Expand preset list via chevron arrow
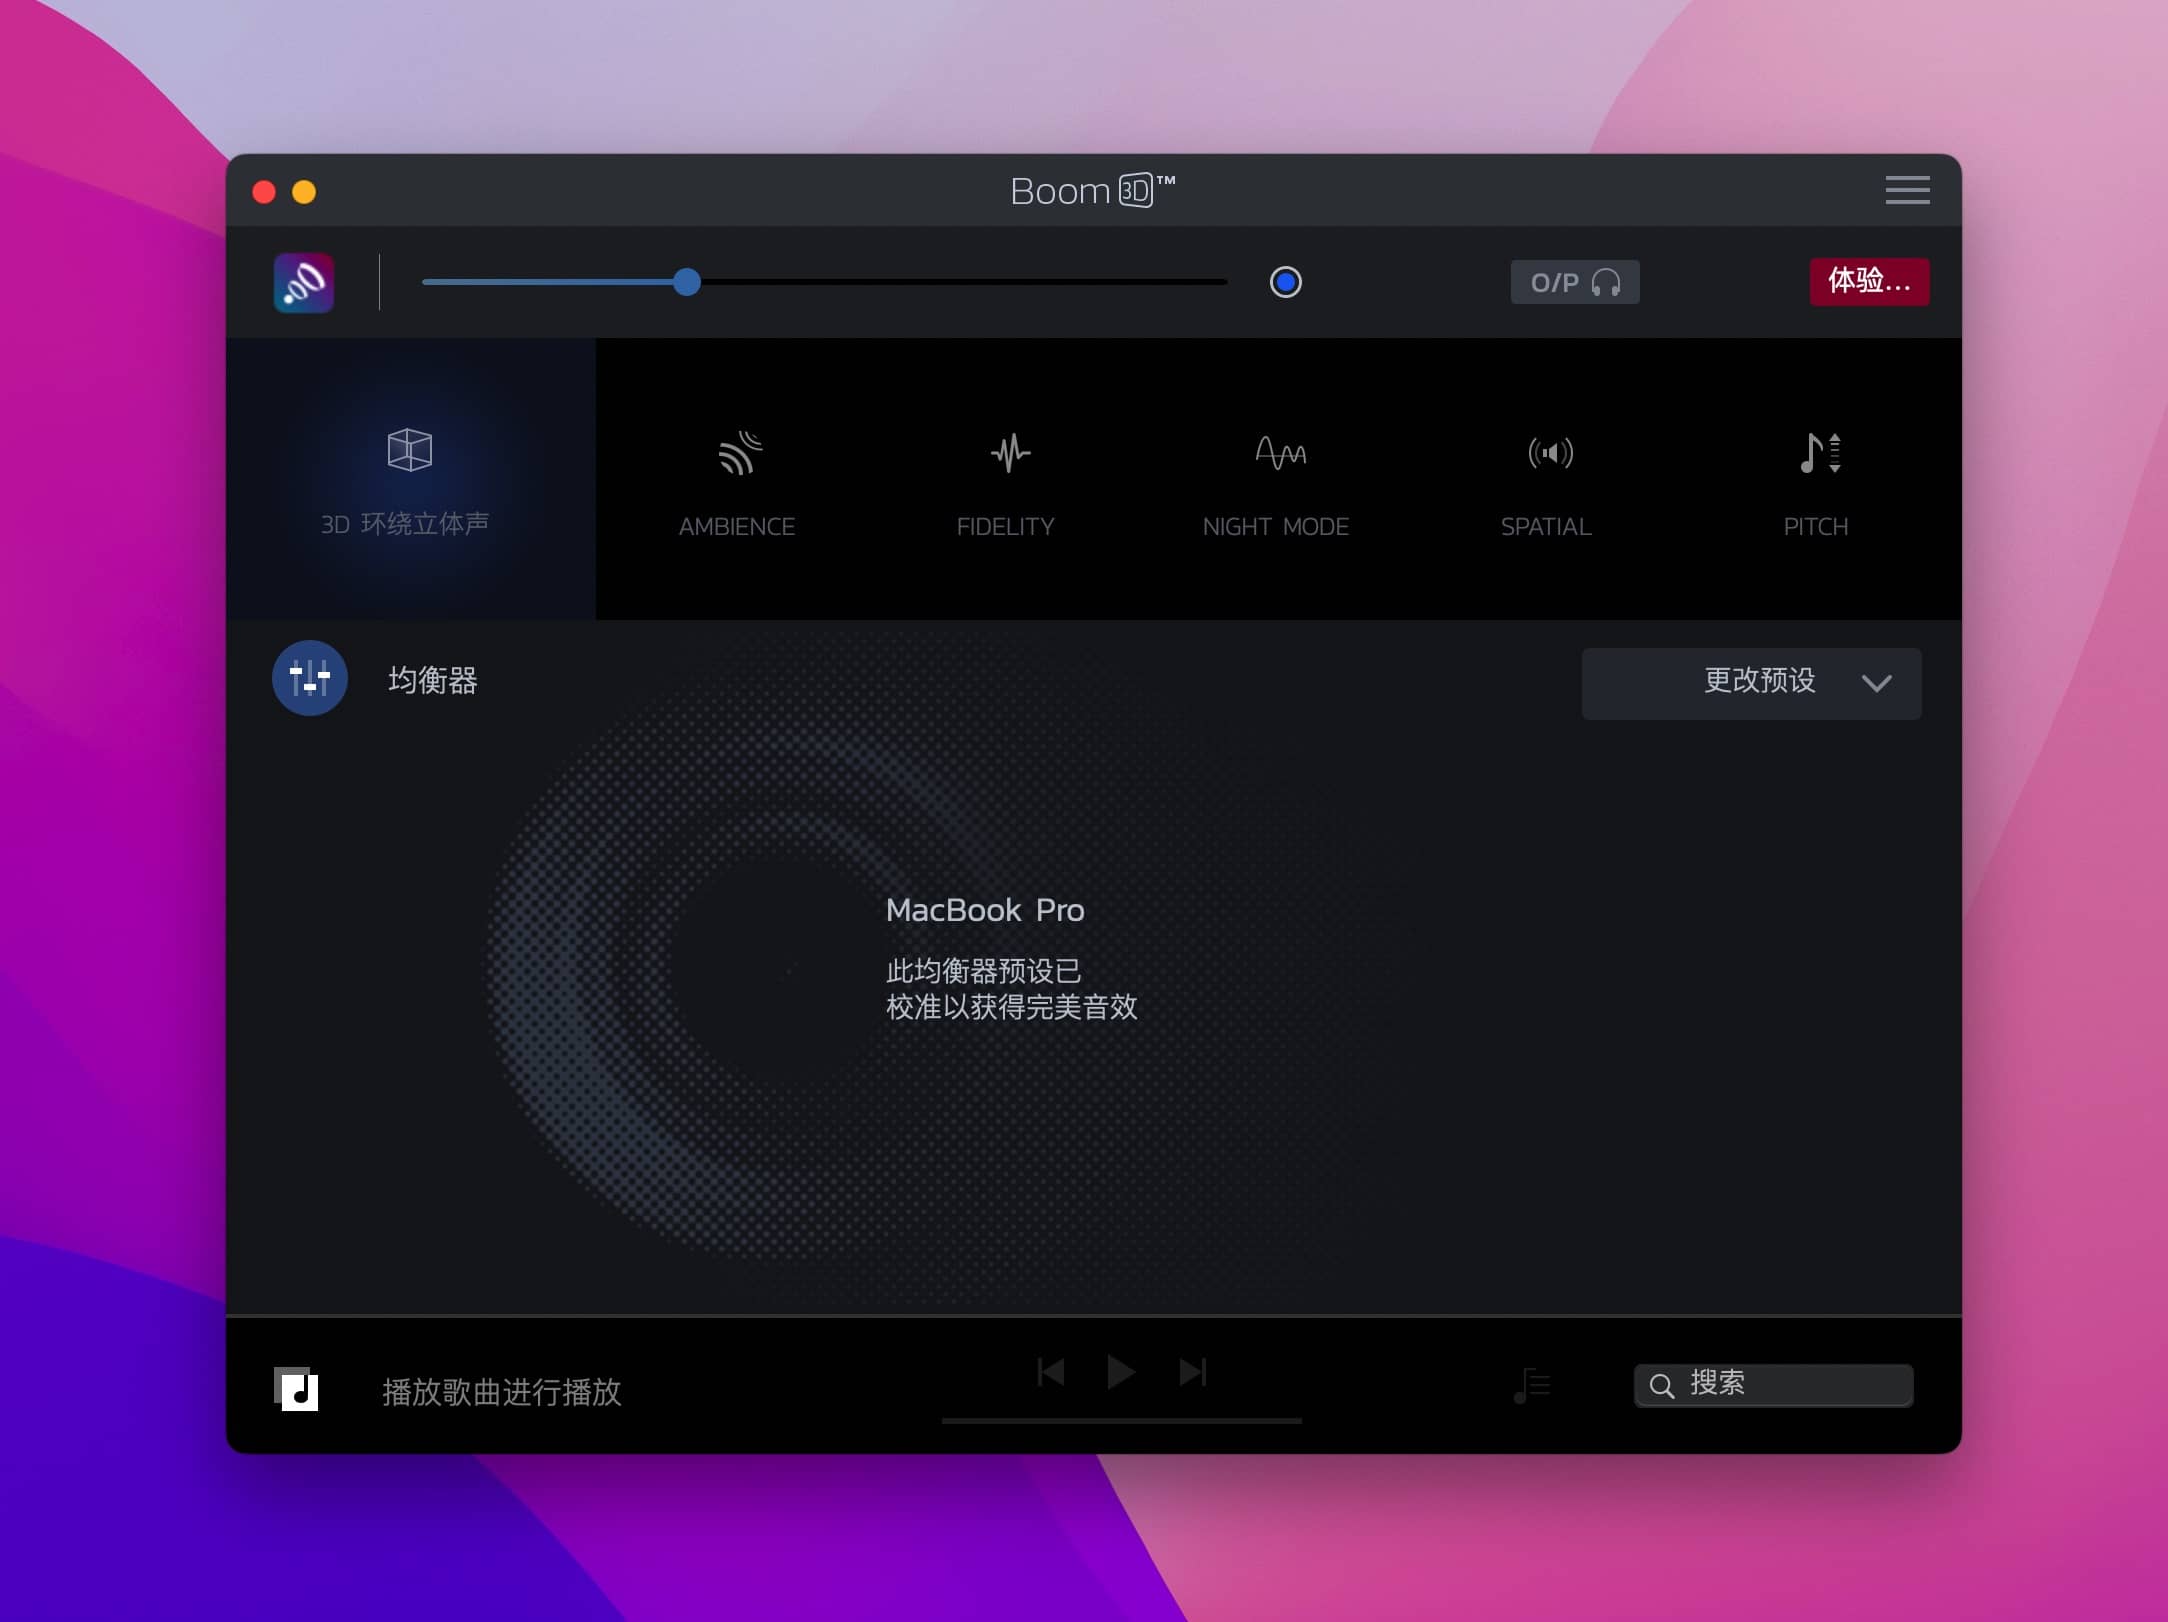 tap(1877, 683)
